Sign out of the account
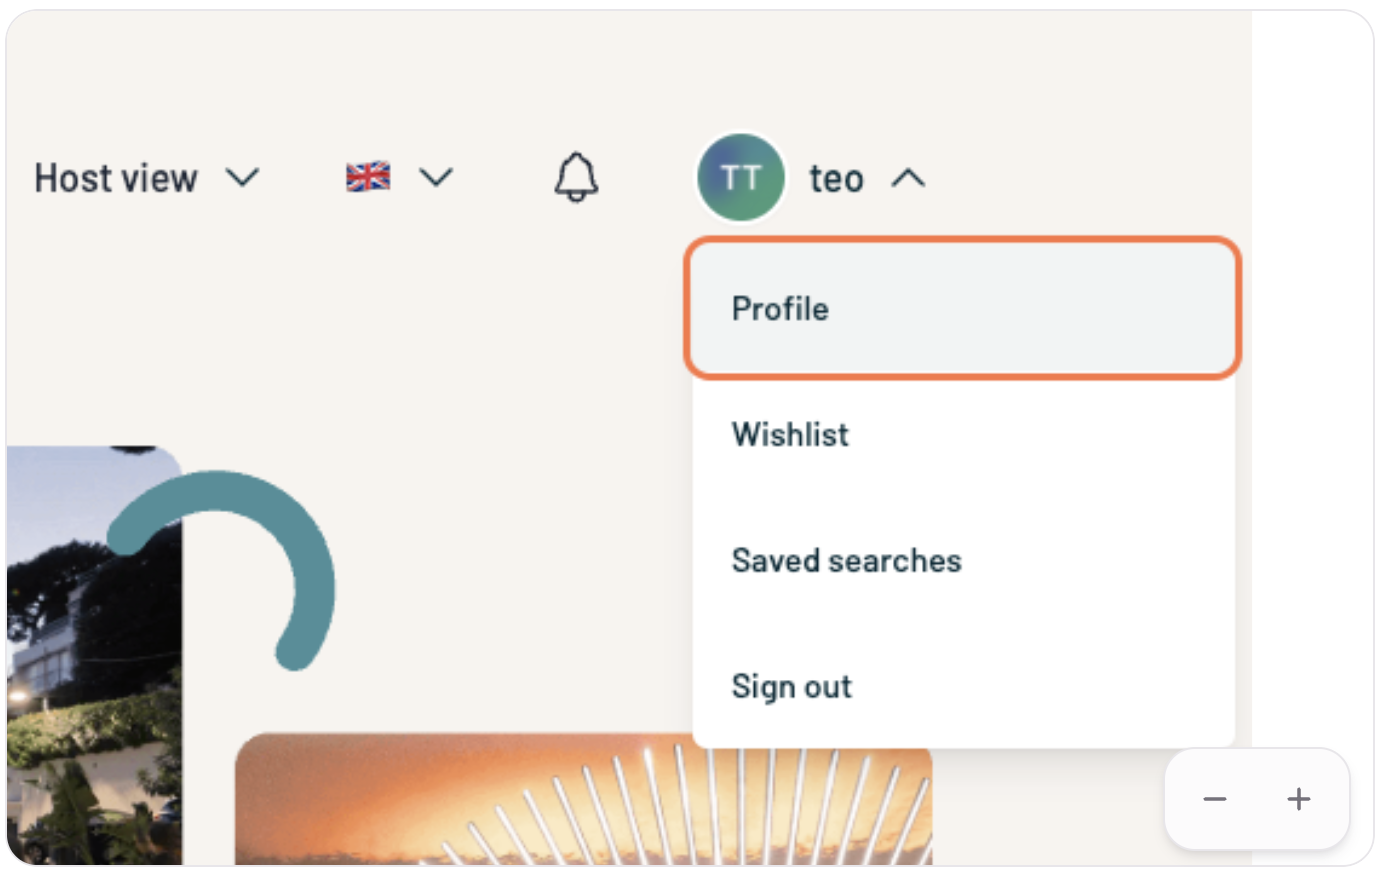This screenshot has width=1386, height=876. click(x=791, y=687)
